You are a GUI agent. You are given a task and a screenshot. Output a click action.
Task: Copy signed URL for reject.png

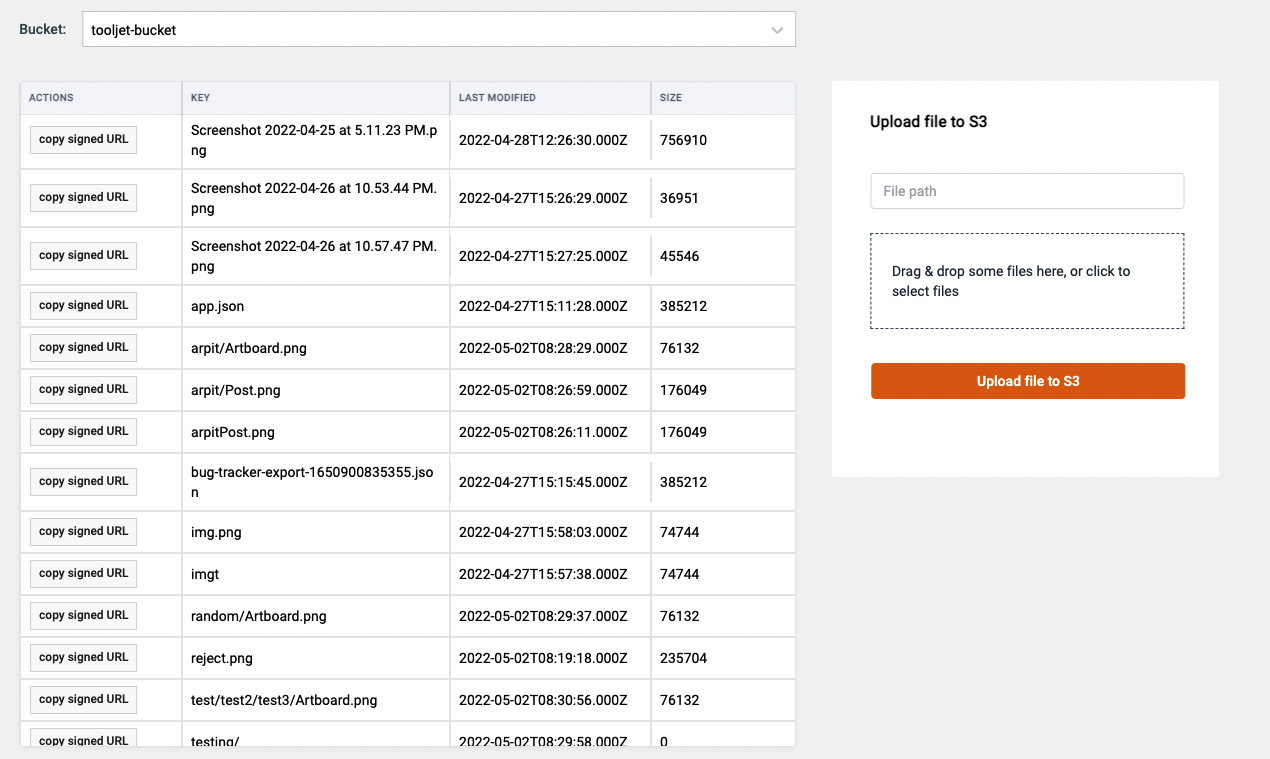point(83,658)
